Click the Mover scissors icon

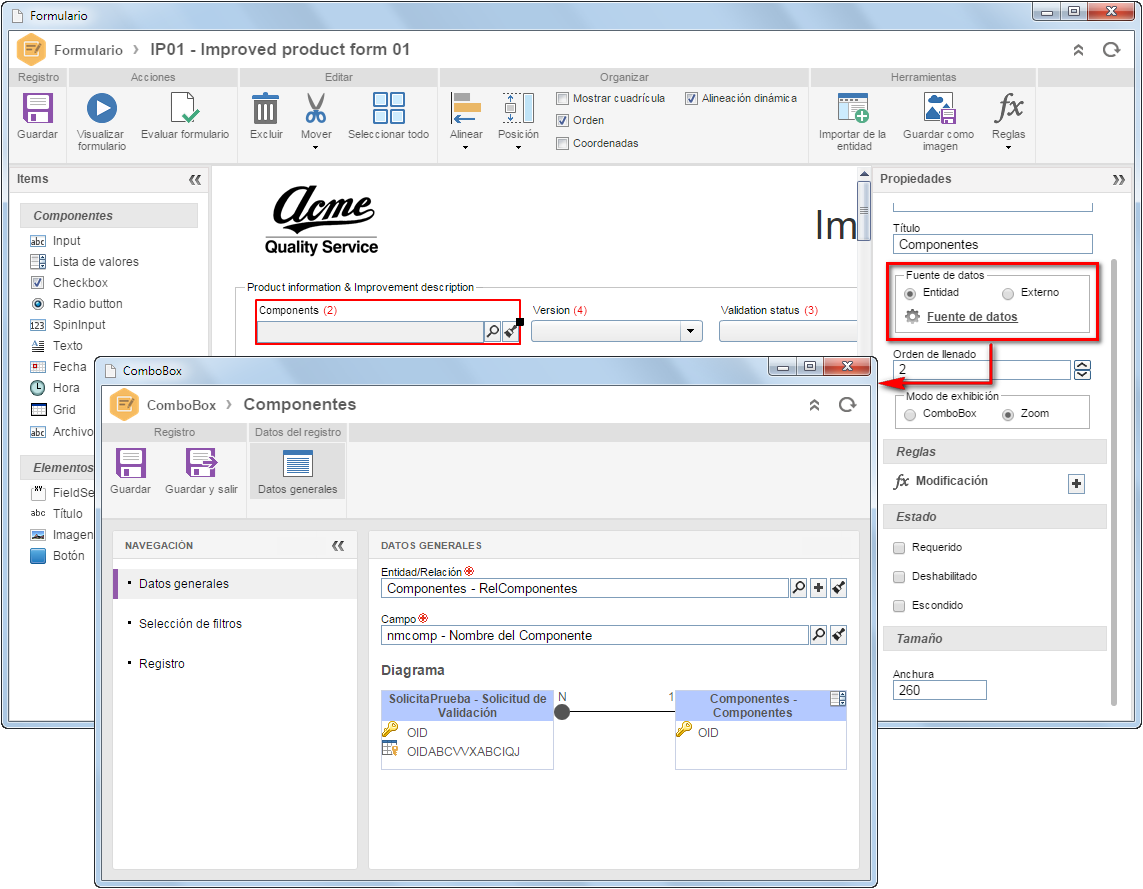click(316, 109)
